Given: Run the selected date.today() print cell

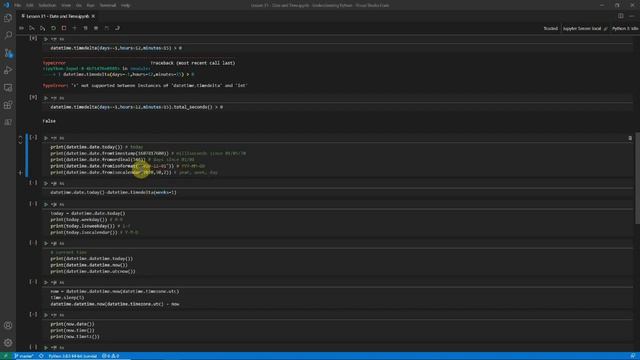Looking at the screenshot, I should tap(46, 138).
